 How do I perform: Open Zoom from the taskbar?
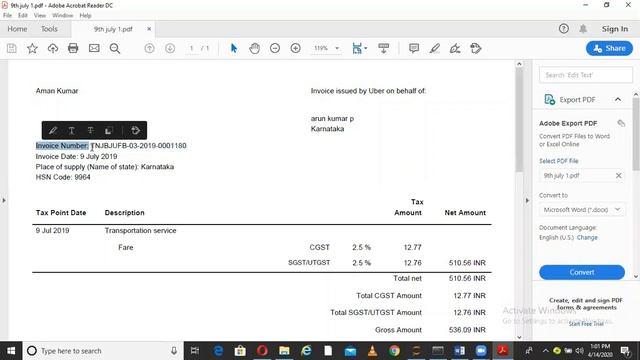point(481,351)
